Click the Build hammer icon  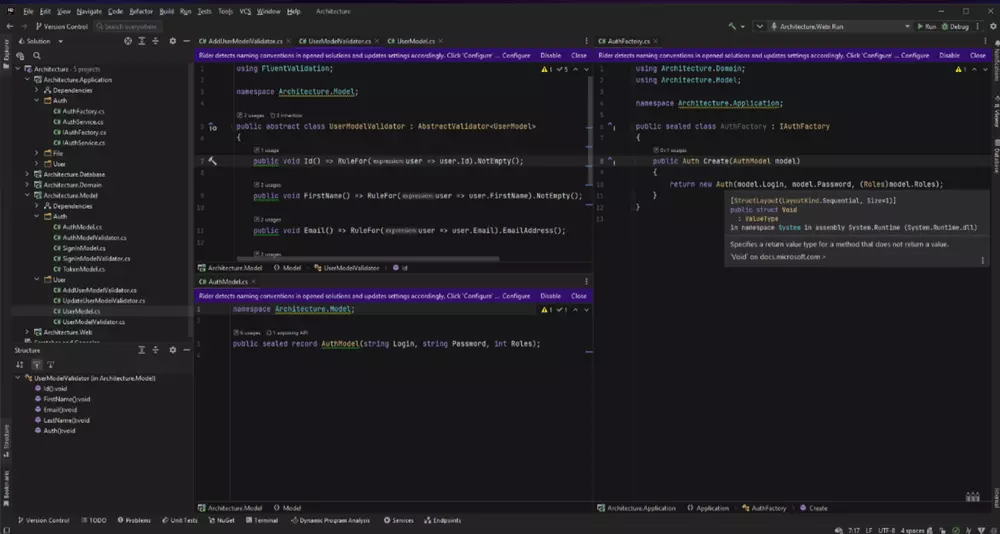pos(732,27)
